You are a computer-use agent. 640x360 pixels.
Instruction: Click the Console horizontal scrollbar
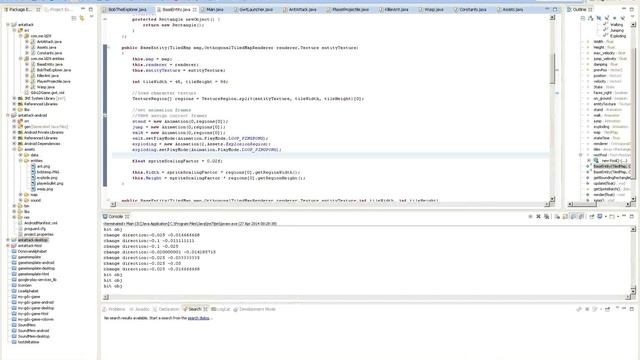(x=366, y=297)
